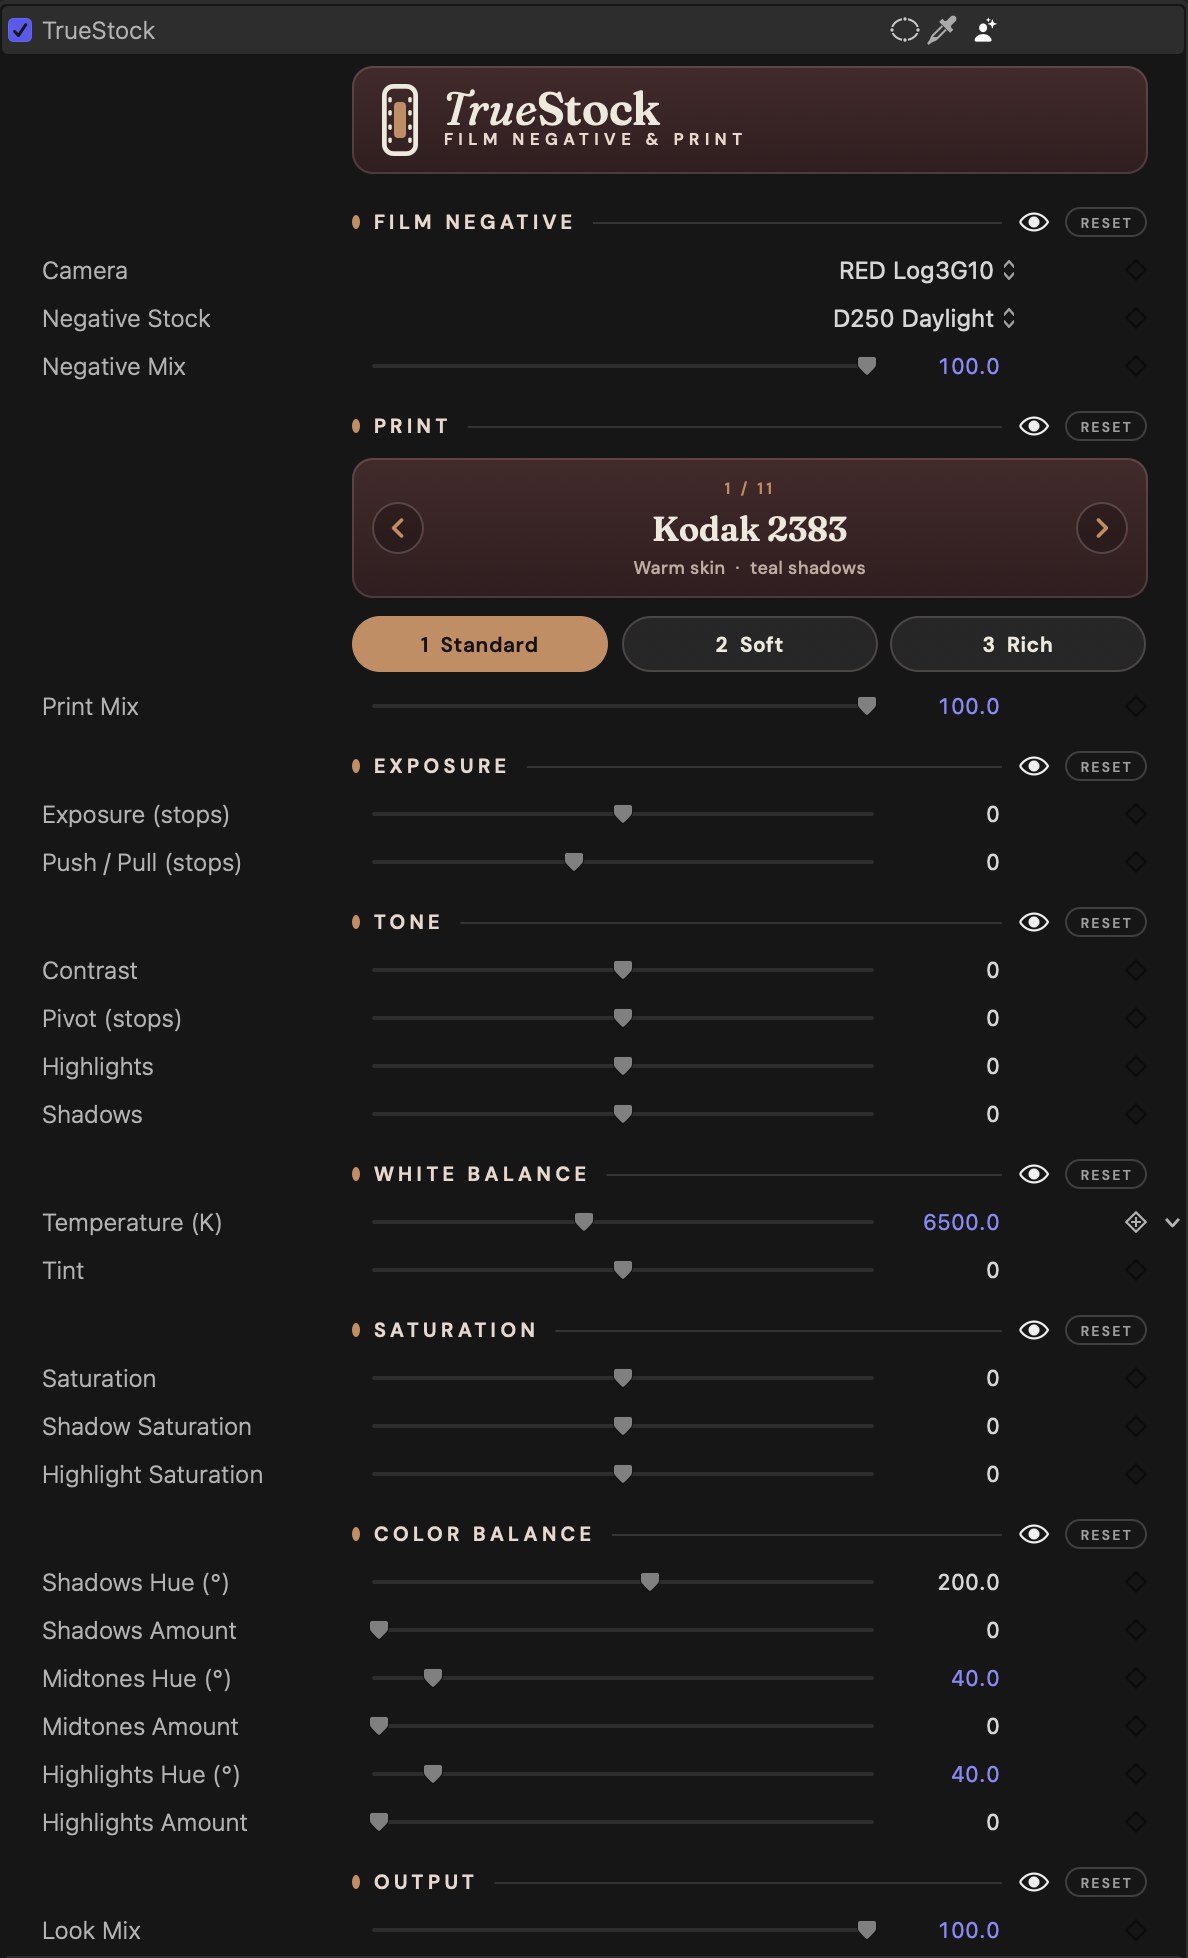Click keyframe diamond for Exposure (stops)
1188x1958 pixels.
1135,814
